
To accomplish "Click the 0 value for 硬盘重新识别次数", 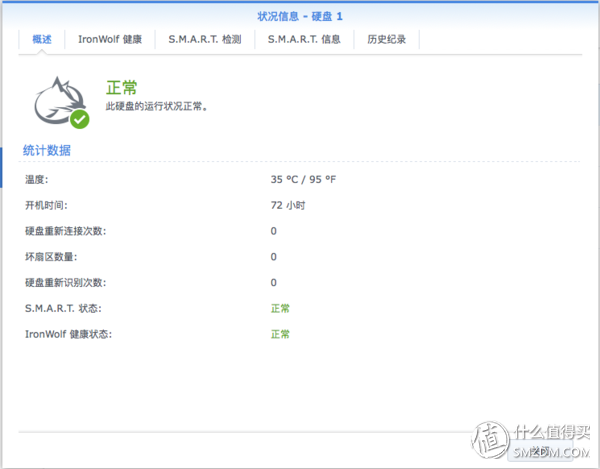I will (x=274, y=283).
